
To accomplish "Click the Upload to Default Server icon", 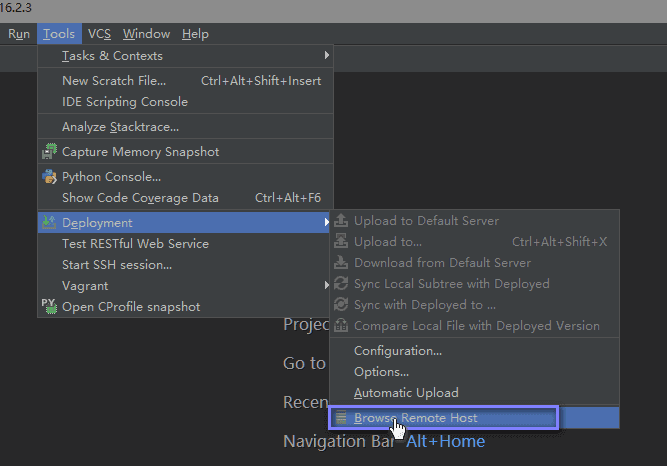I will [341, 220].
